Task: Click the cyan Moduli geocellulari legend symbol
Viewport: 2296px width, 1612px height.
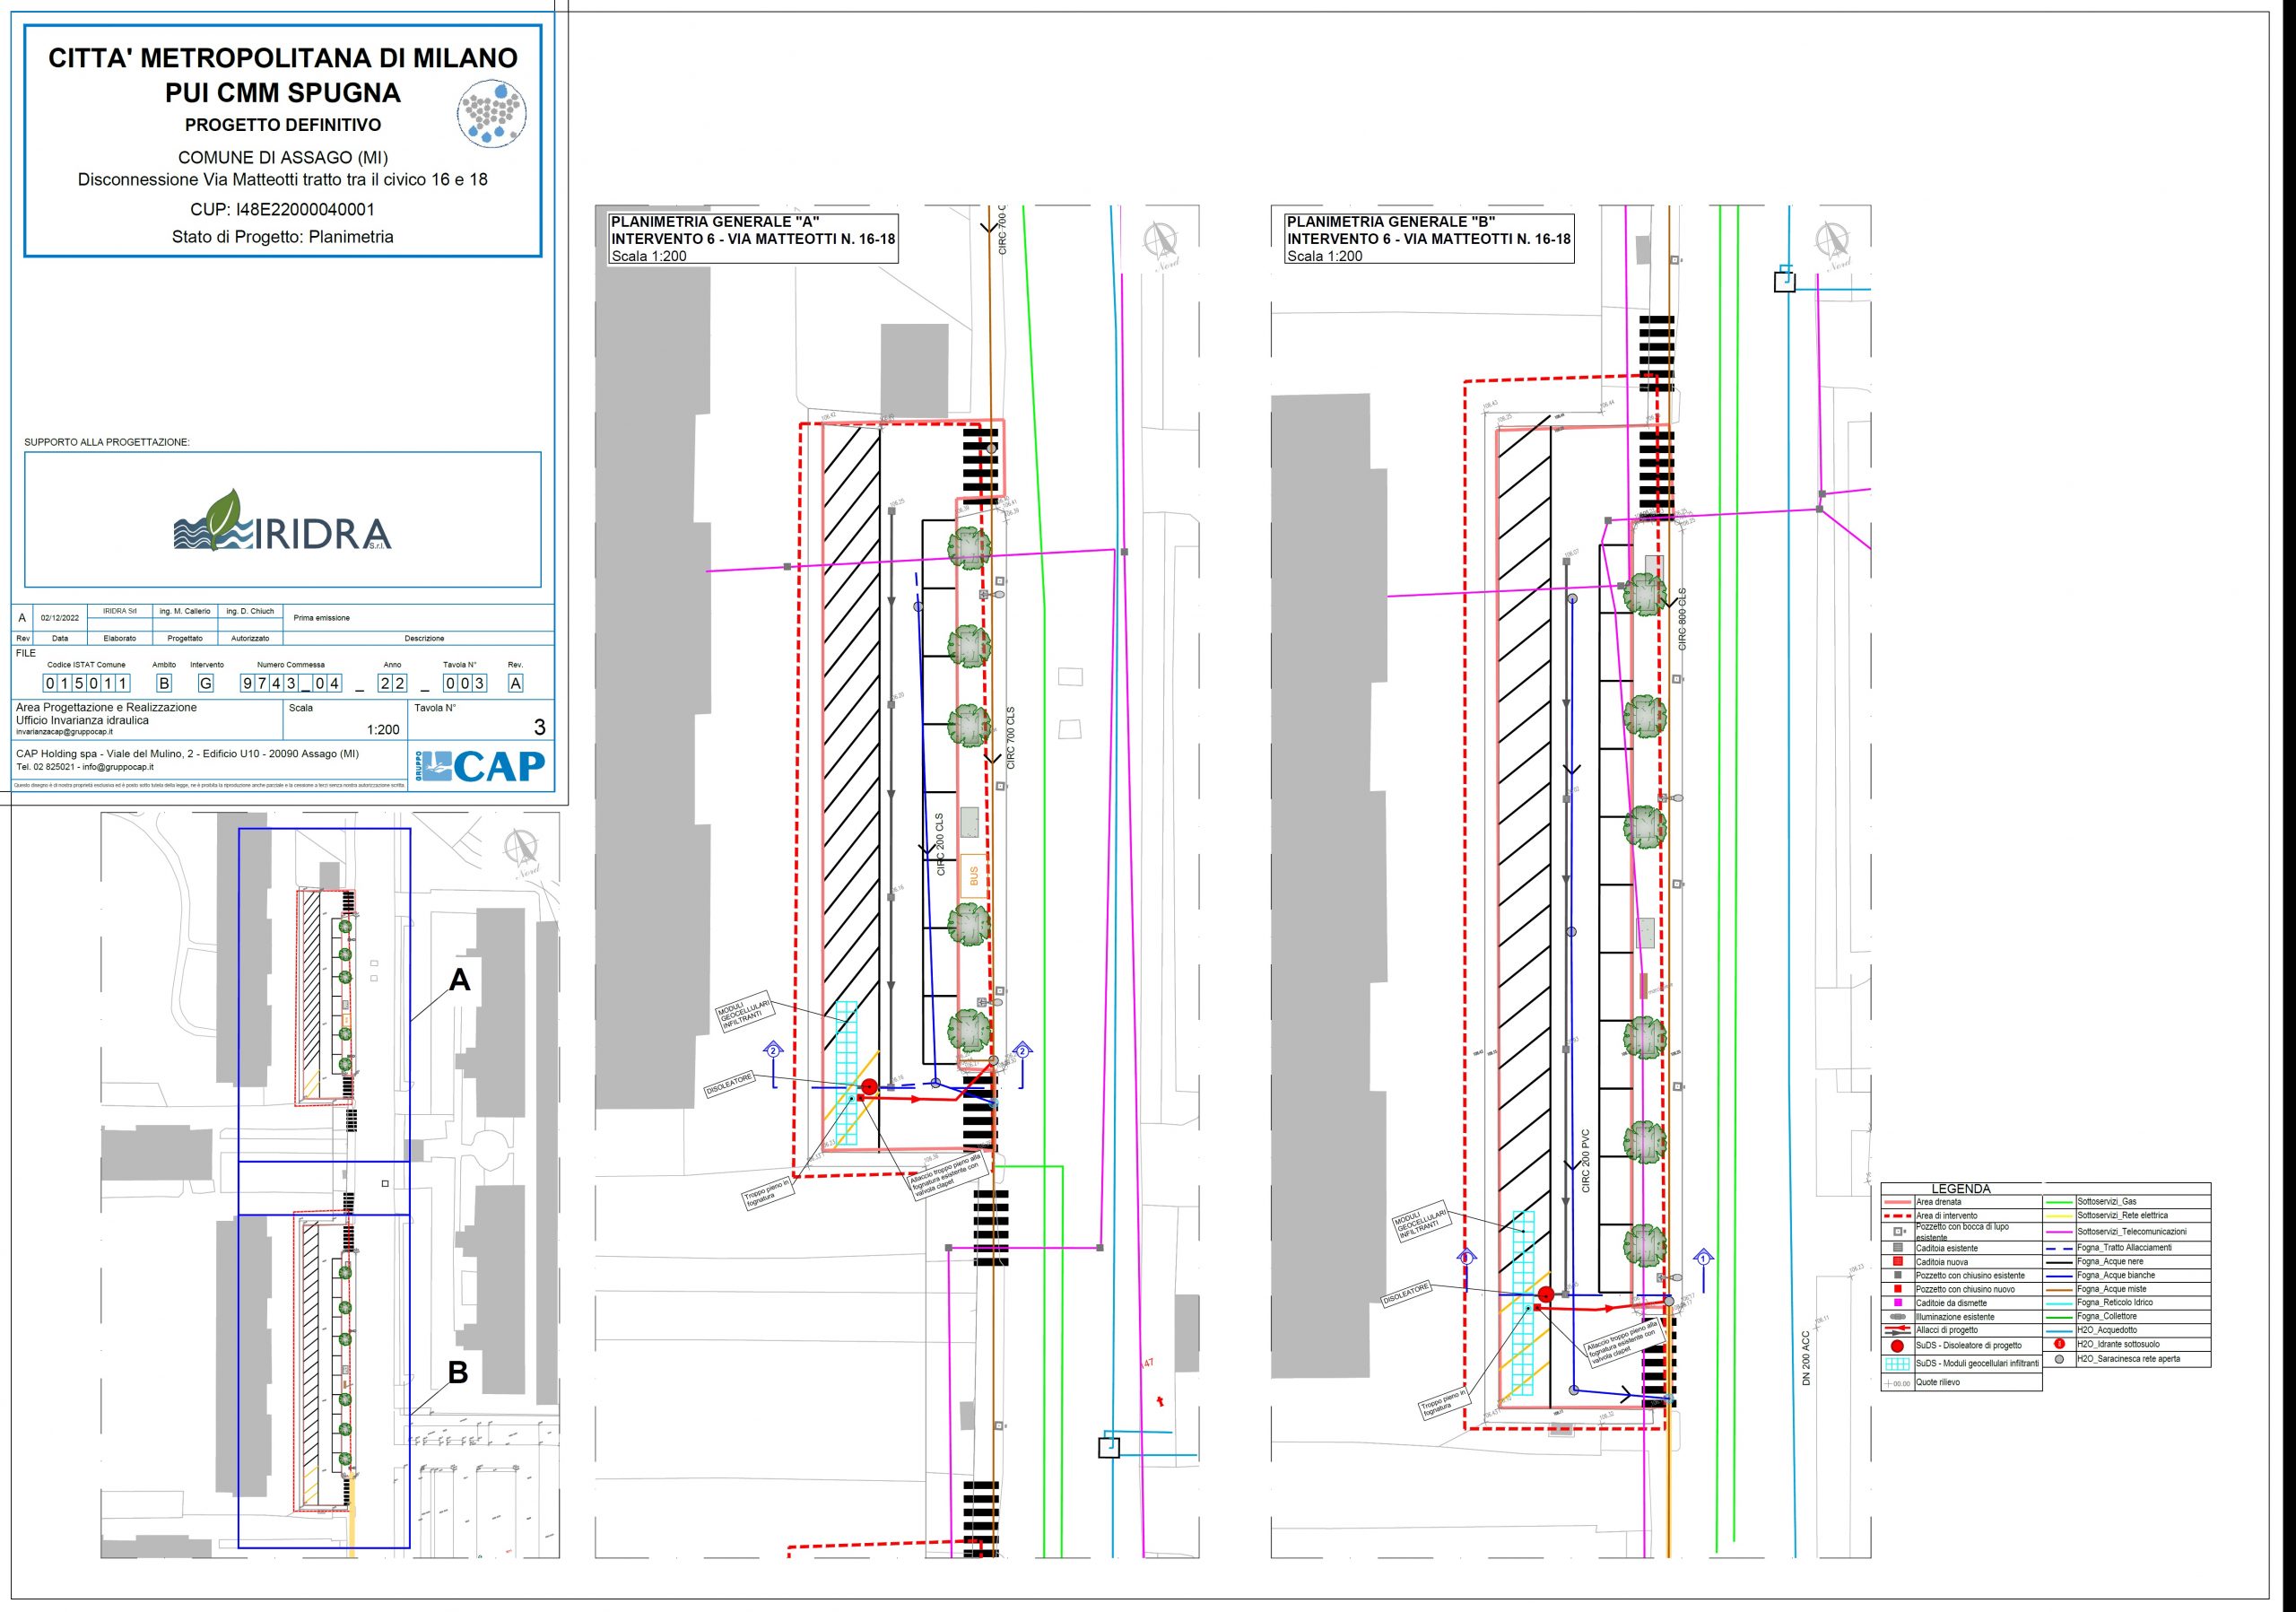Action: point(1897,1364)
